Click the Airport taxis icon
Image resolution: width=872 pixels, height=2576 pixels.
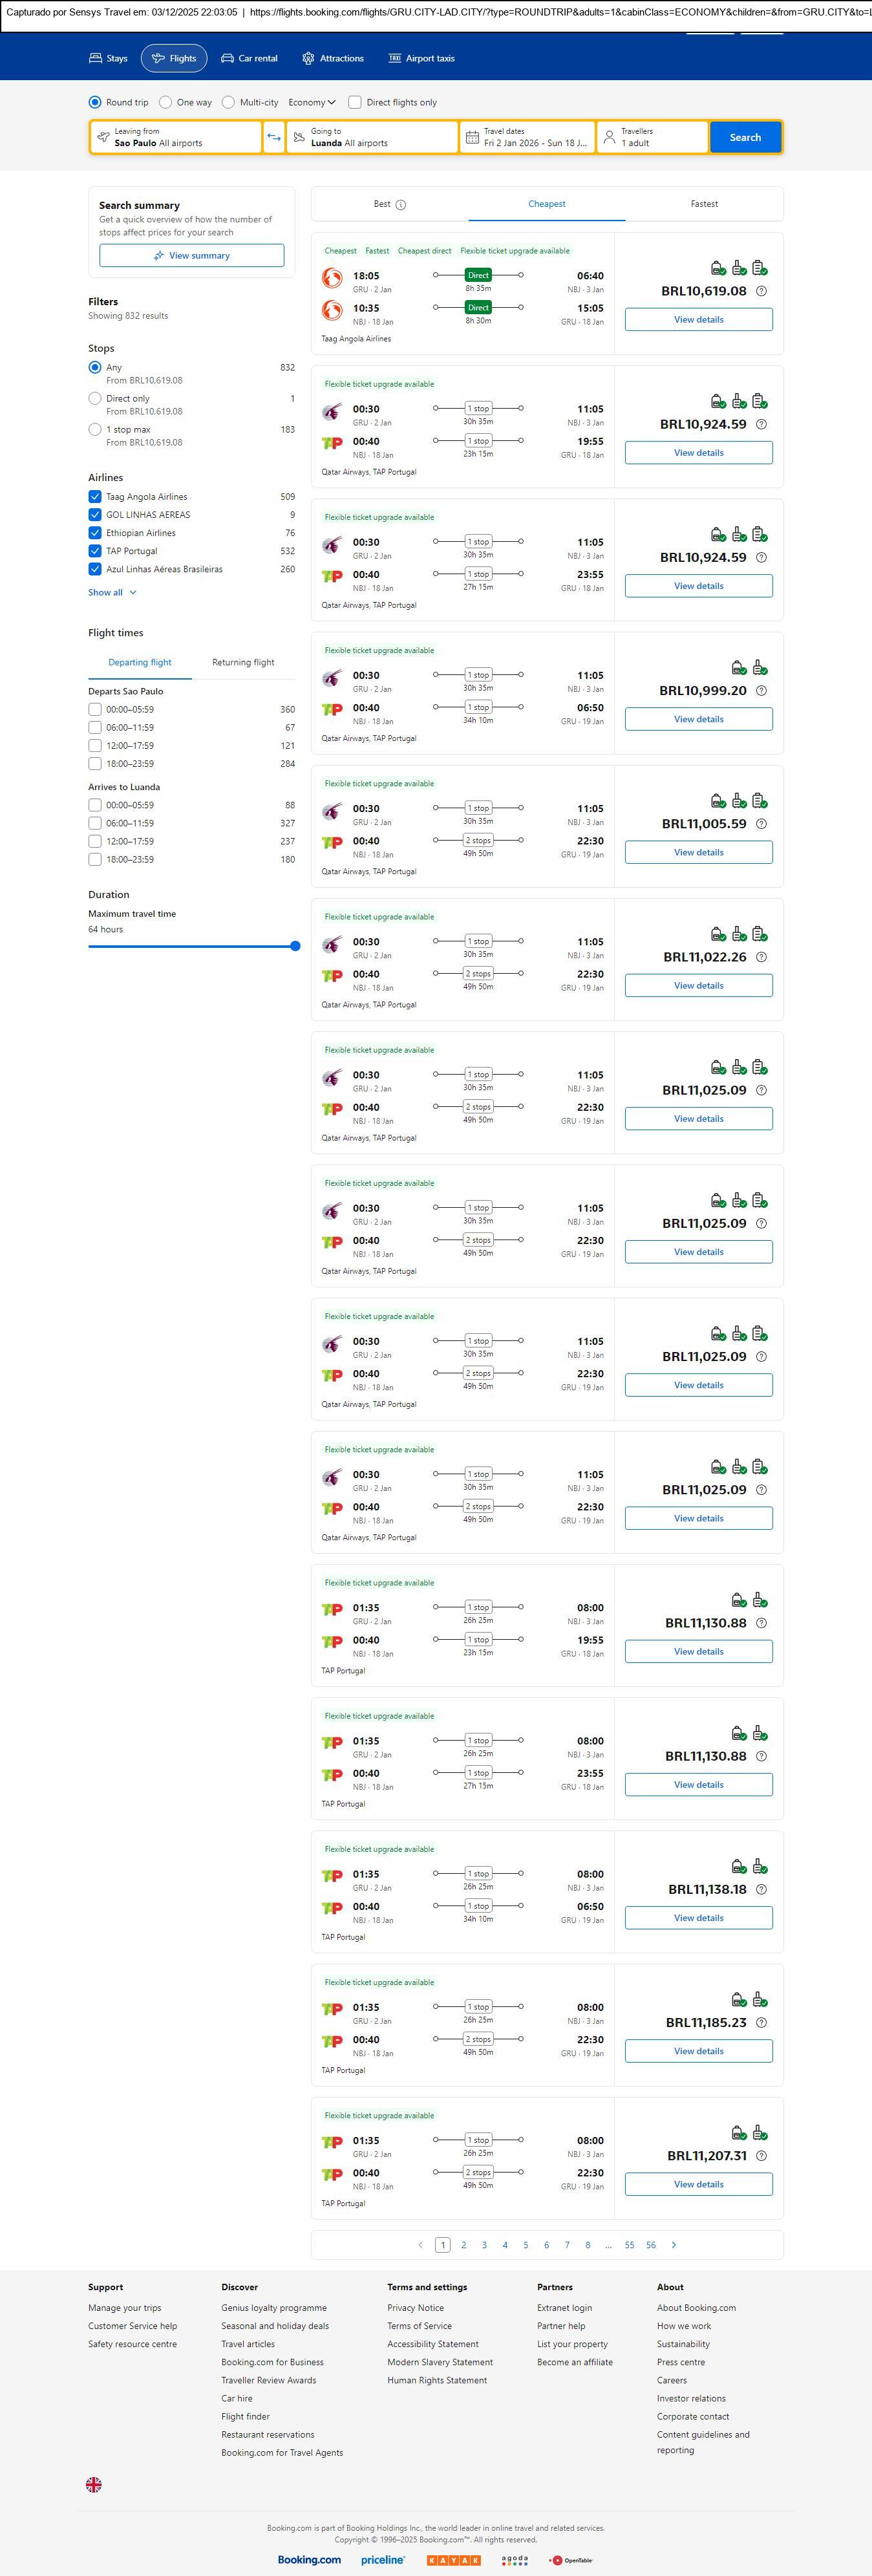(x=395, y=59)
